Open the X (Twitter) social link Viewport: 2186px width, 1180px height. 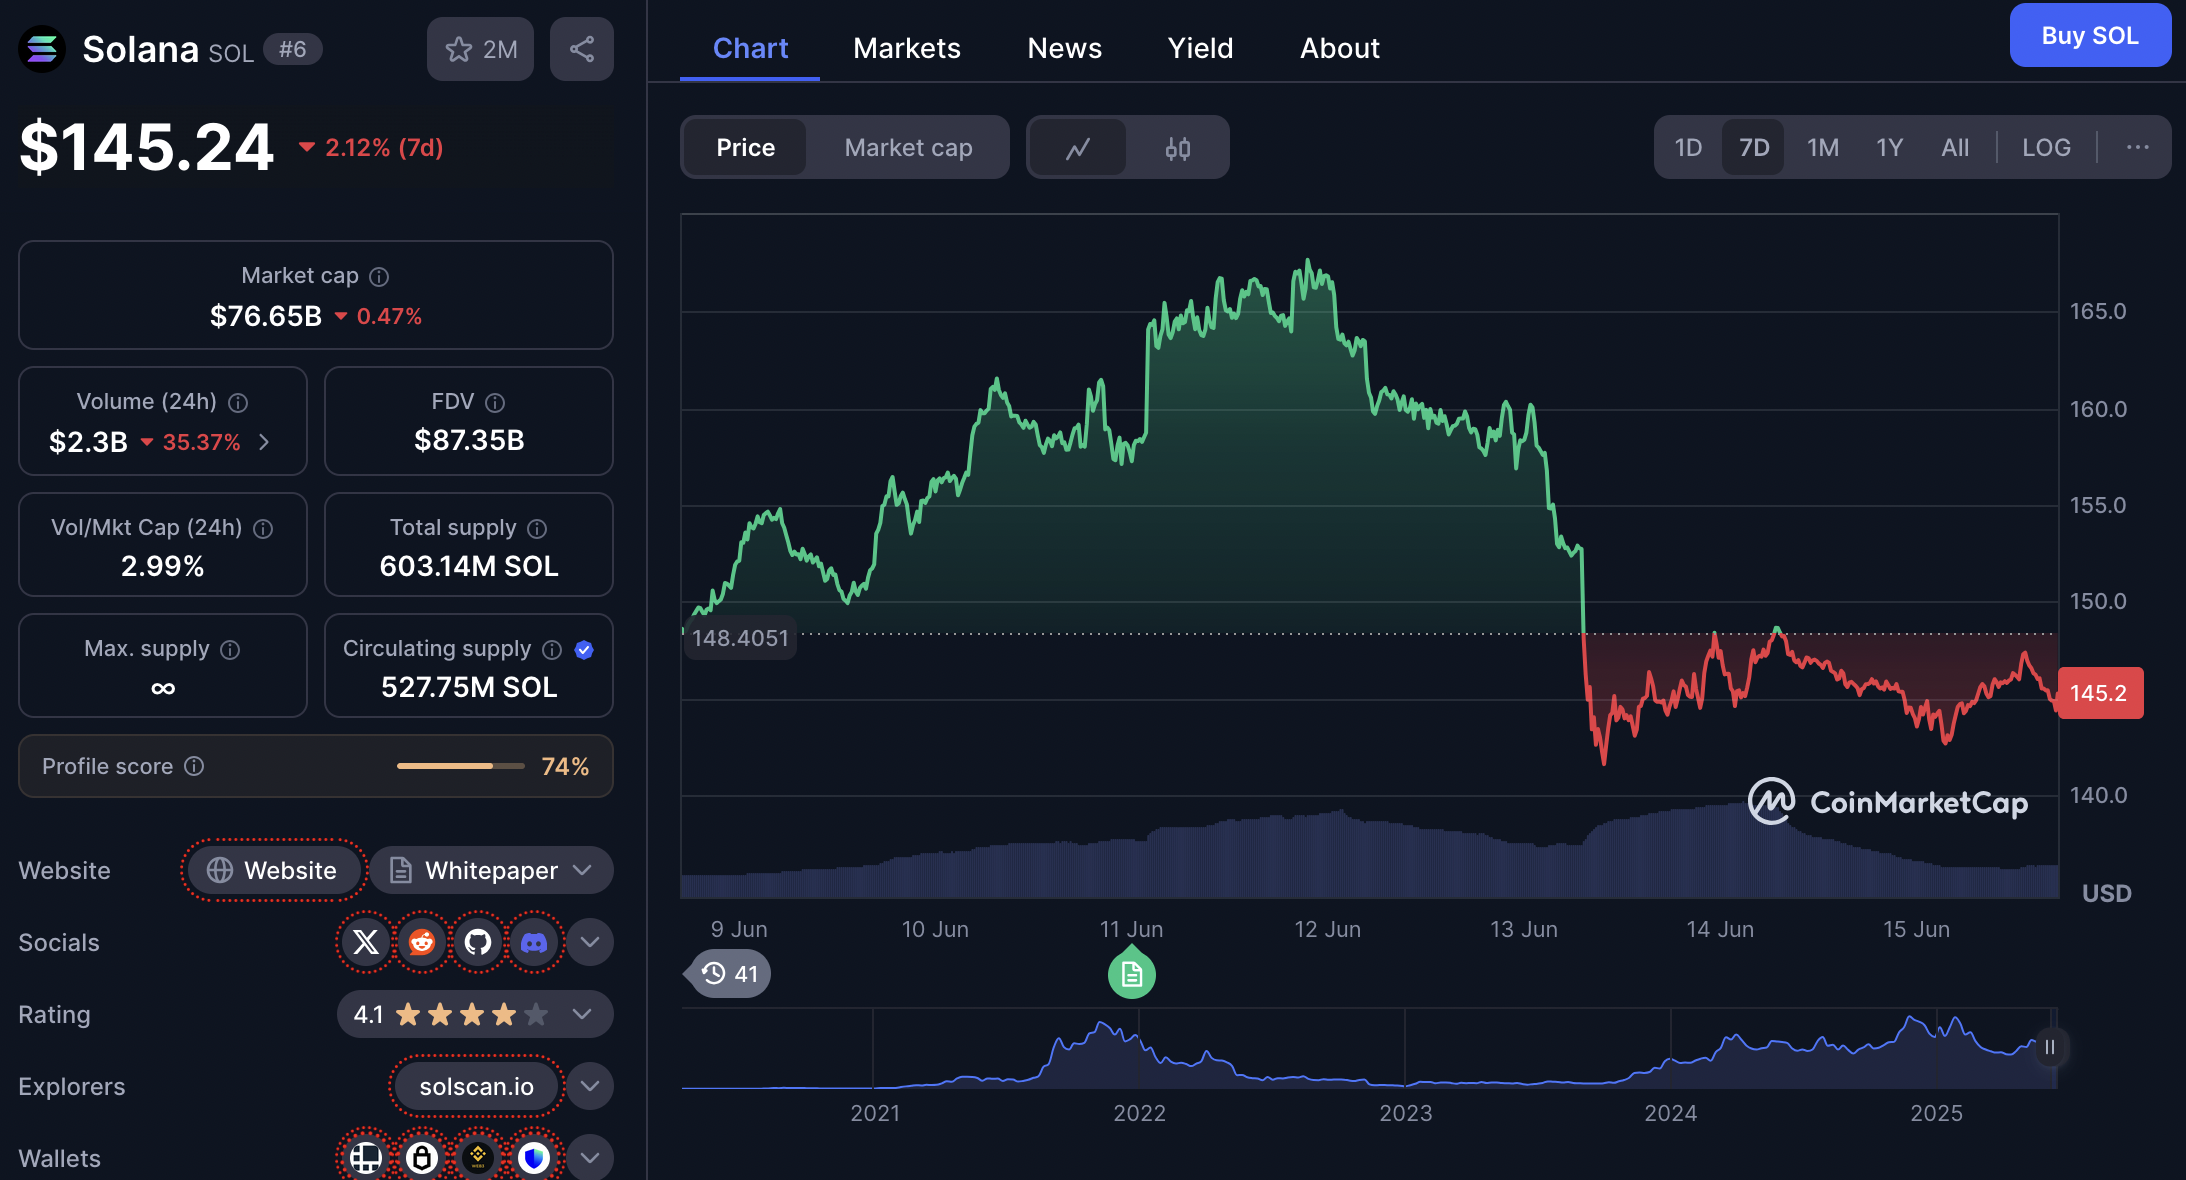click(366, 942)
